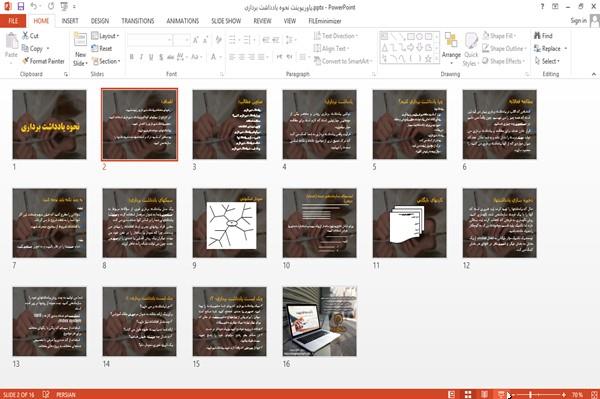Click Convert to SmartArt
This screenshot has height=399, width=600.
tap(342, 61)
